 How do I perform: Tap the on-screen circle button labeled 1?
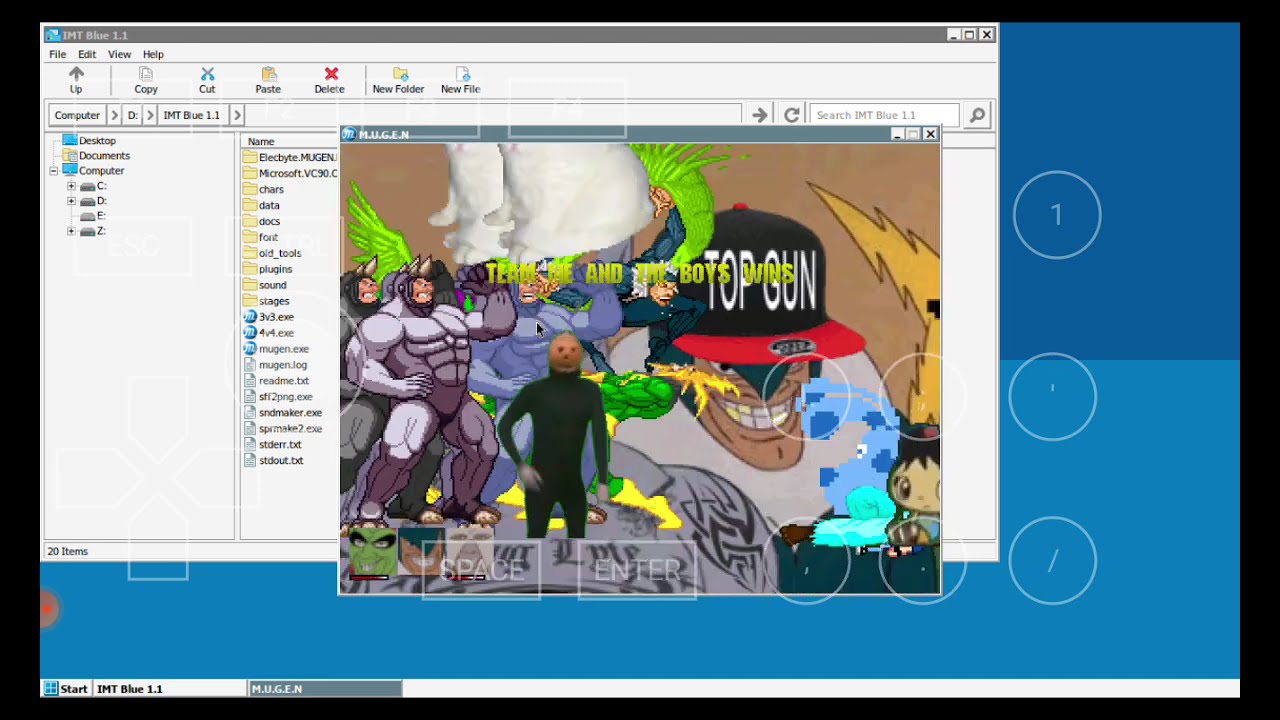(x=1057, y=215)
